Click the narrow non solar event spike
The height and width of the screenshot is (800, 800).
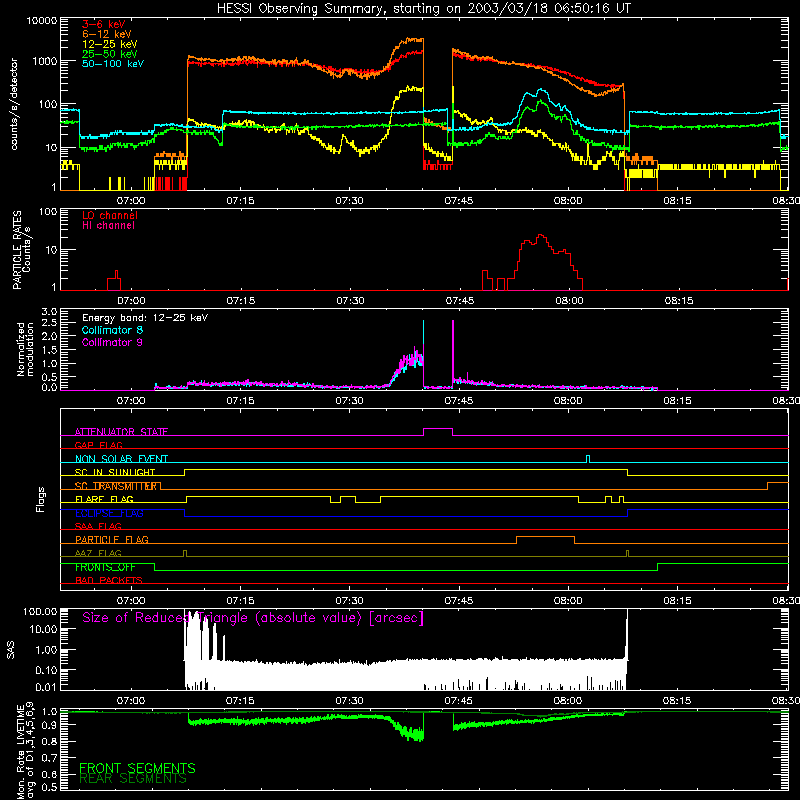[588, 459]
